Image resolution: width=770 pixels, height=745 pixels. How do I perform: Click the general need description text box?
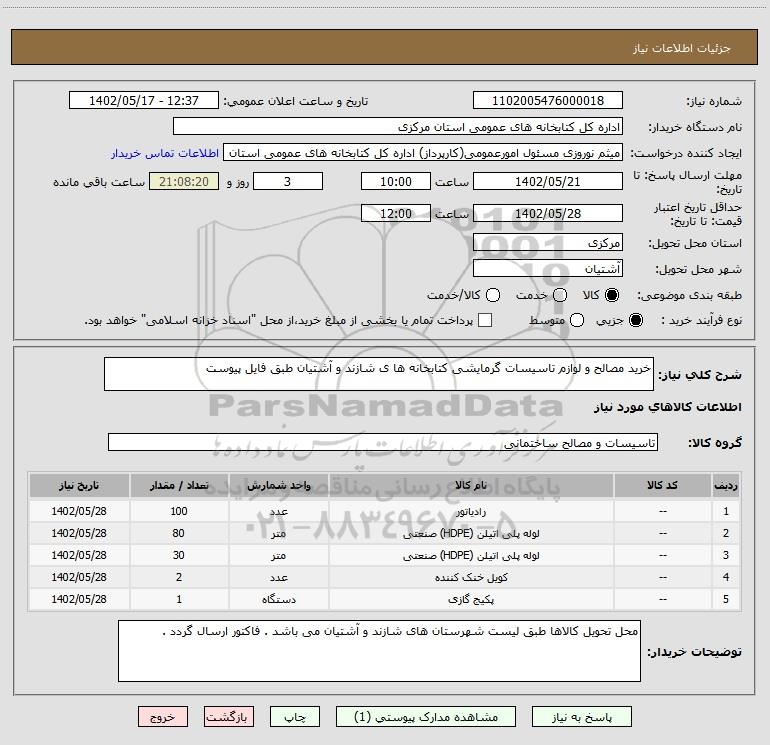[379, 374]
